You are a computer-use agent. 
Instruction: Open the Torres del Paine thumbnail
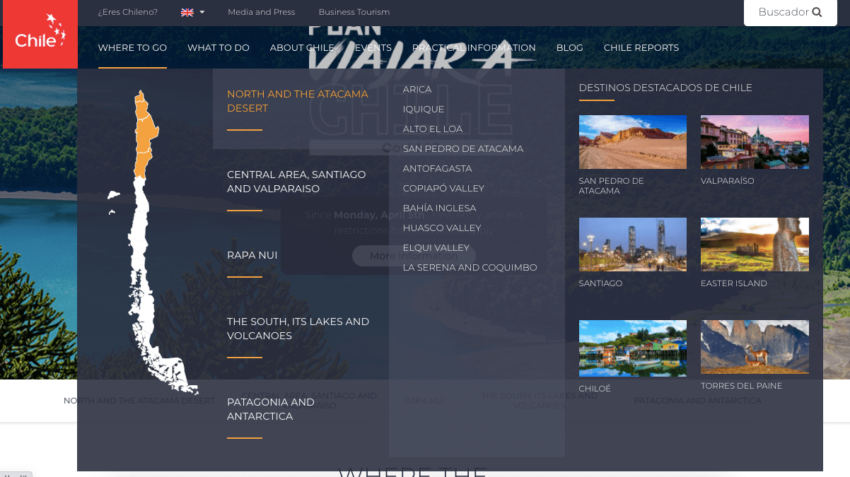pos(754,347)
